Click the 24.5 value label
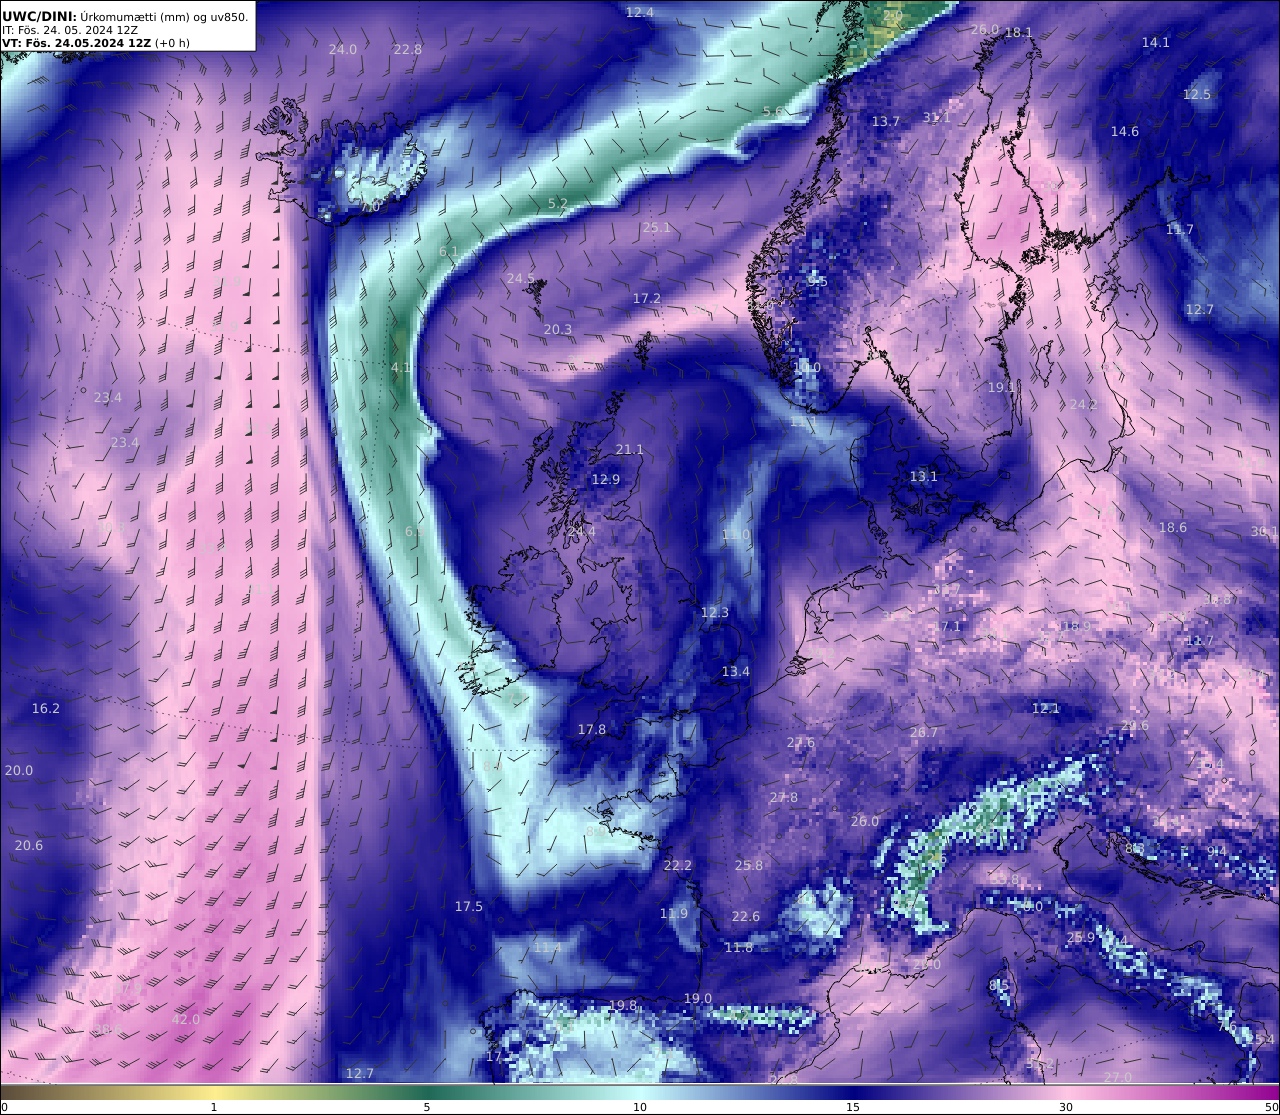 (521, 278)
